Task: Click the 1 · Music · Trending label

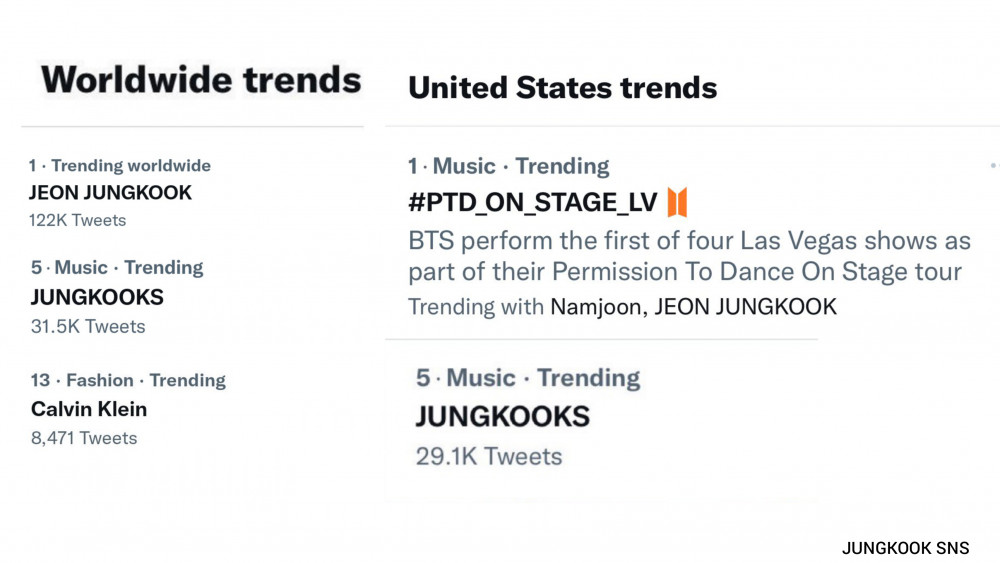Action: coord(508,166)
